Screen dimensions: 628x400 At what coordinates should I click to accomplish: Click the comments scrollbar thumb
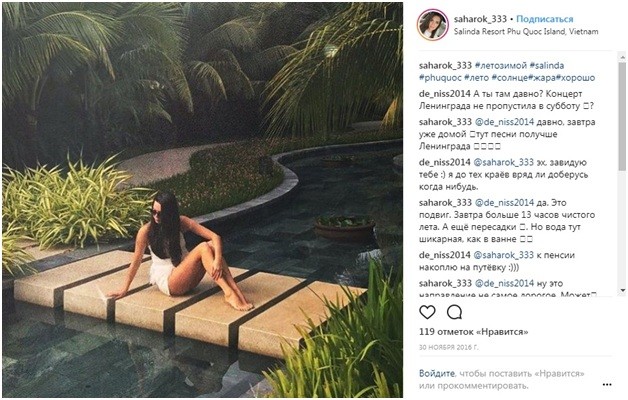pyautogui.click(x=622, y=116)
